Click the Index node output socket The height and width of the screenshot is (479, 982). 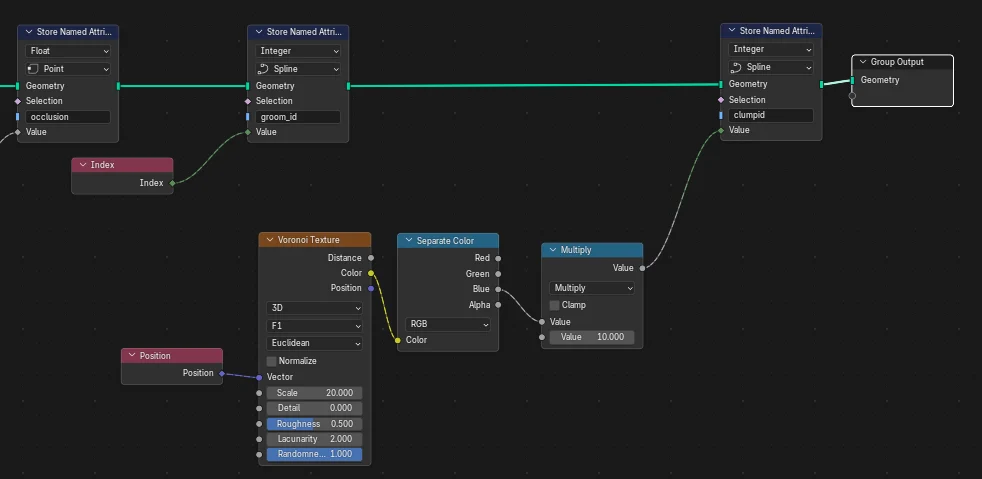(173, 183)
